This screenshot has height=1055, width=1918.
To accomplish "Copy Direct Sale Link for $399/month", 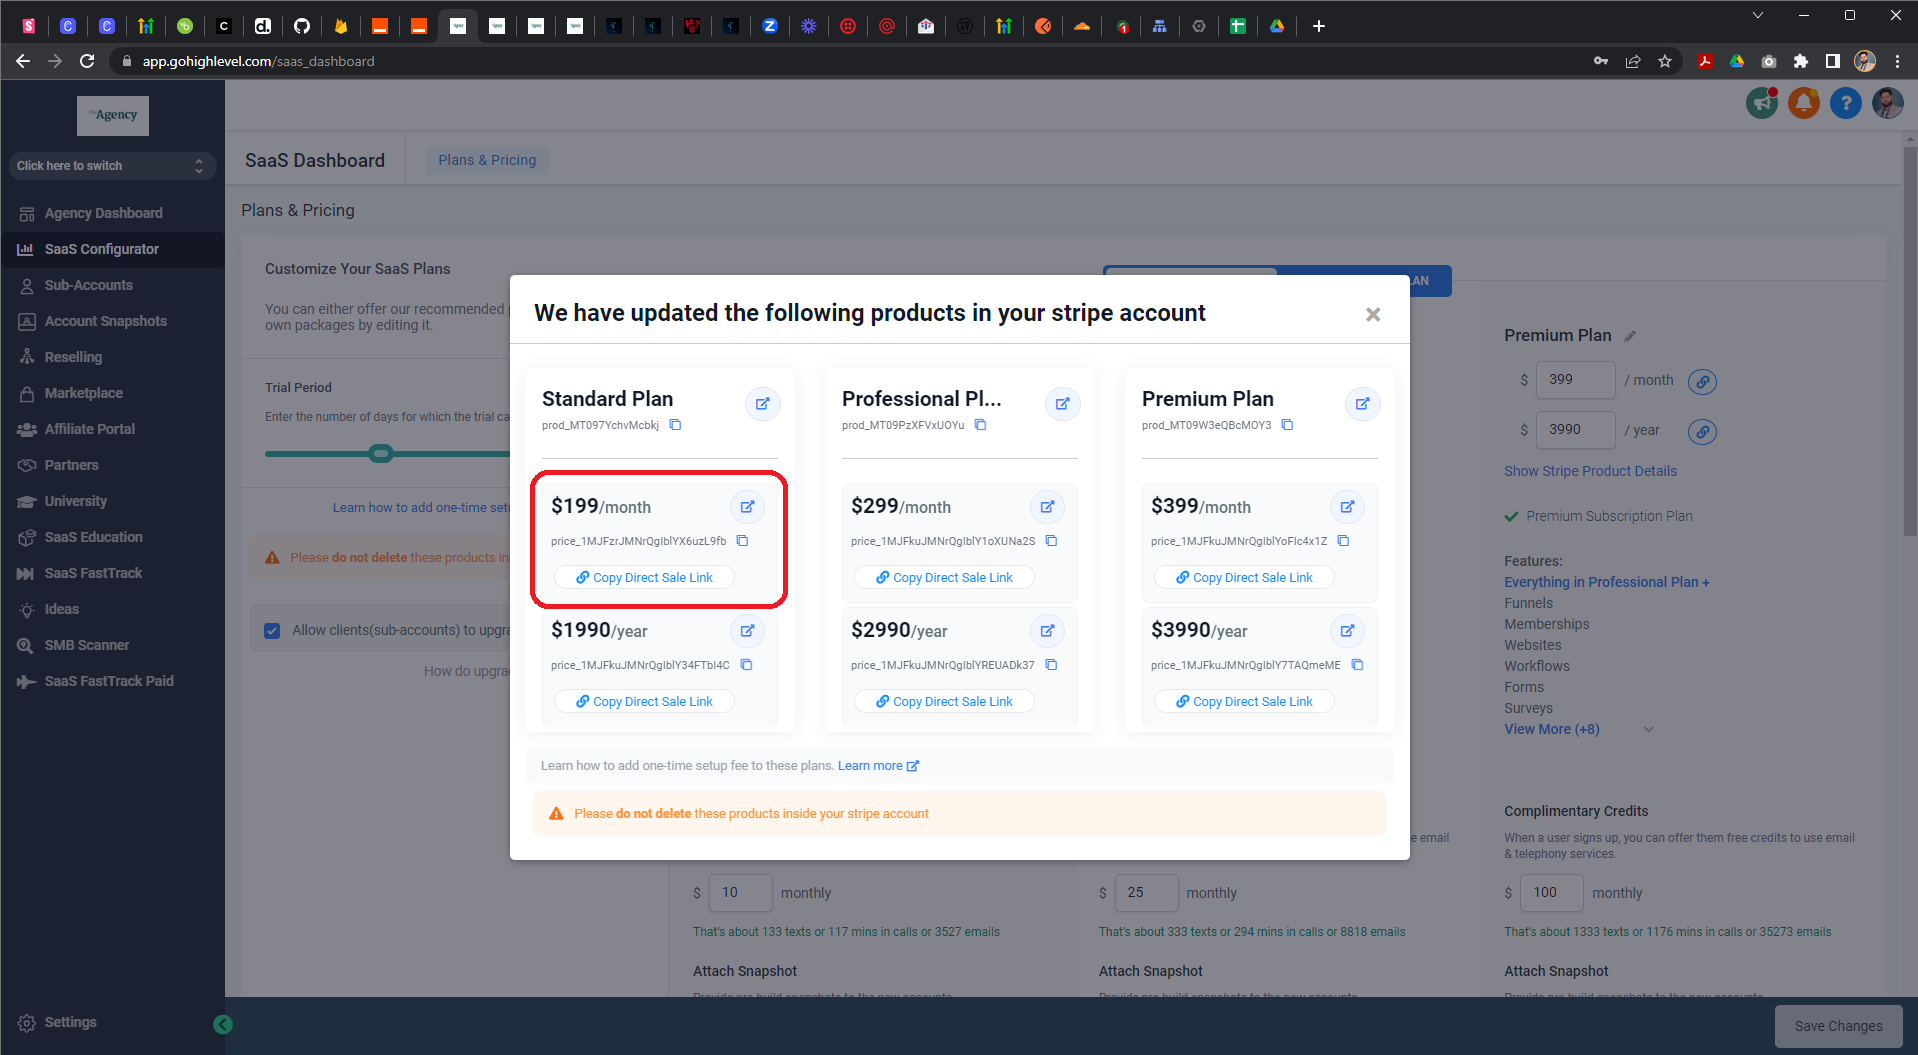I will pos(1244,578).
